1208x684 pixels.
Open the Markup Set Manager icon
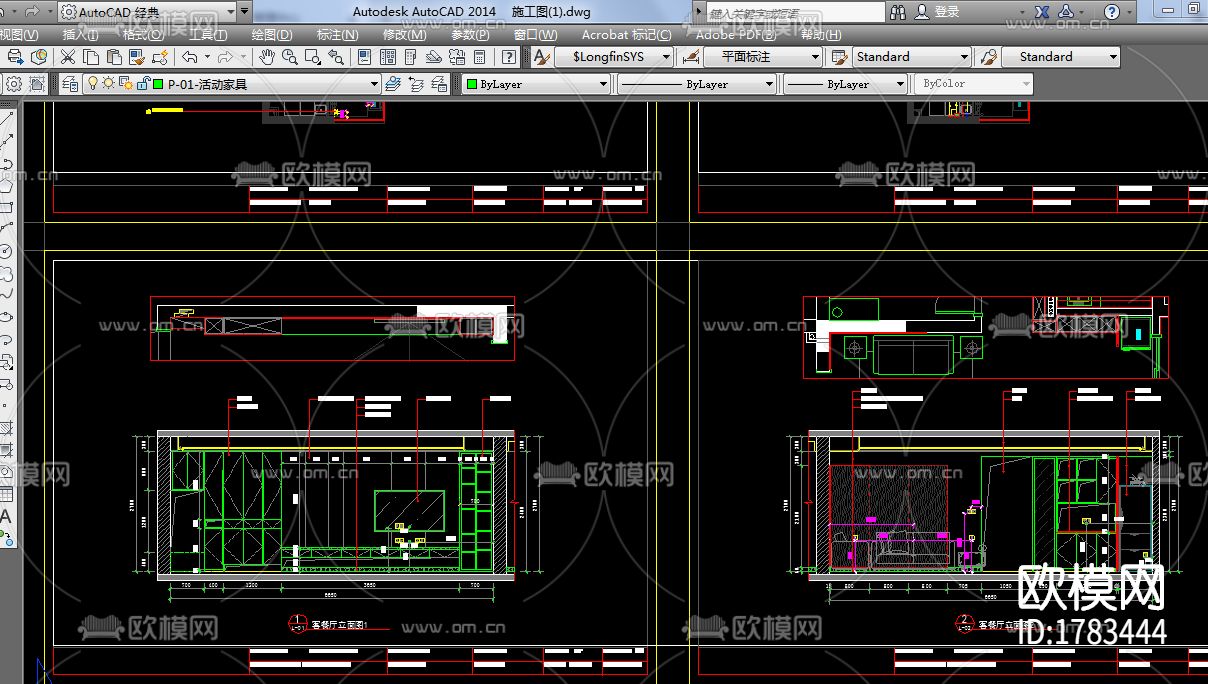456,57
